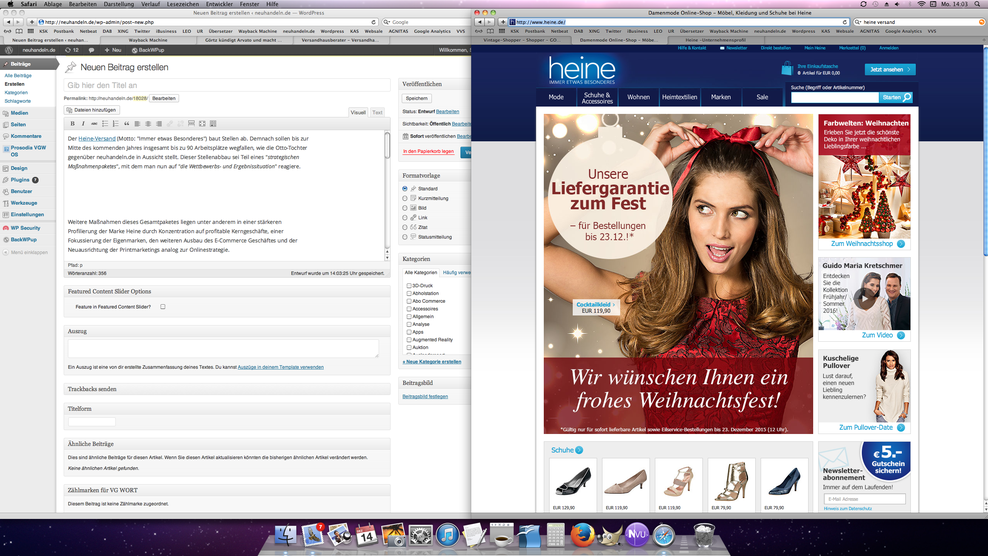Image resolution: width=988 pixels, height=556 pixels.
Task: Toggle fullscreen writing mode icon
Action: pyautogui.click(x=202, y=124)
